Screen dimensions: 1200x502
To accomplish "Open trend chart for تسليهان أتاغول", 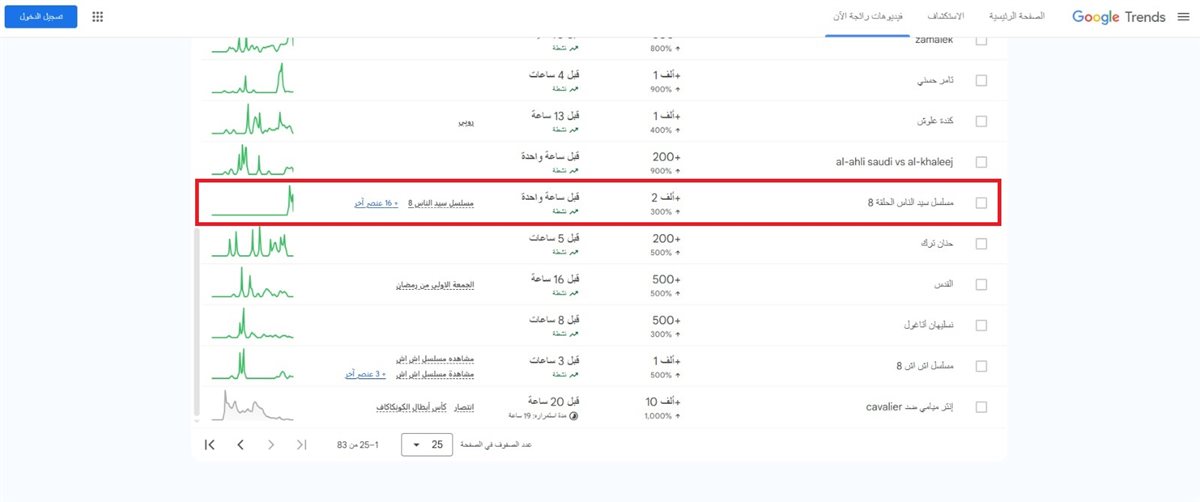I will [x=255, y=325].
